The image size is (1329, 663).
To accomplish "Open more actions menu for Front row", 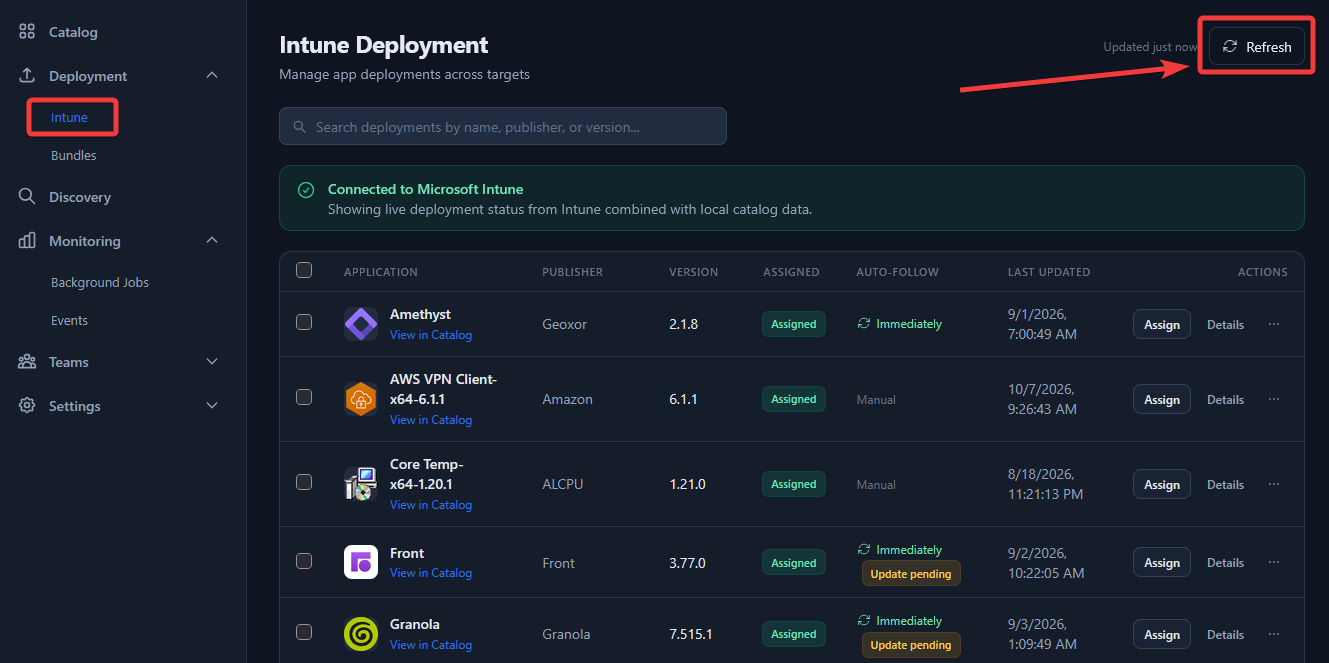I will [x=1274, y=562].
